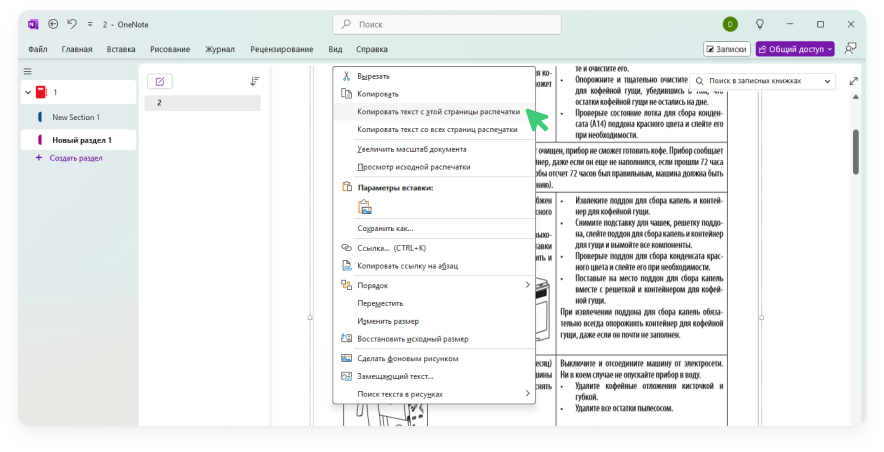
Task: Choose Вырезать from the context menu
Action: 434,76
